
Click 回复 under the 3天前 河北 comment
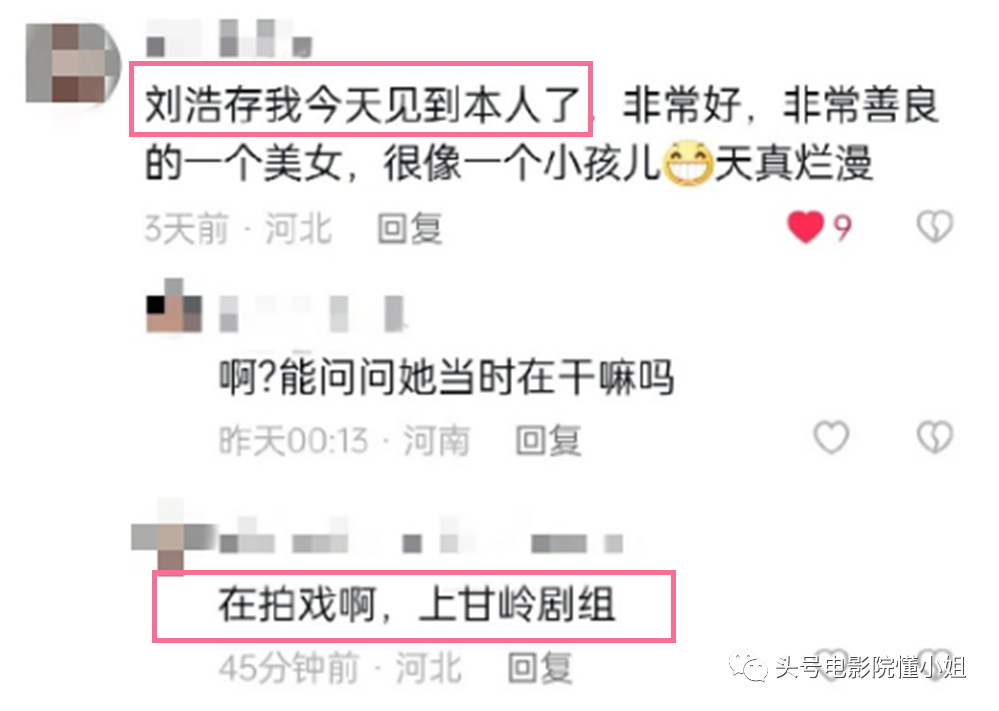pos(410,228)
